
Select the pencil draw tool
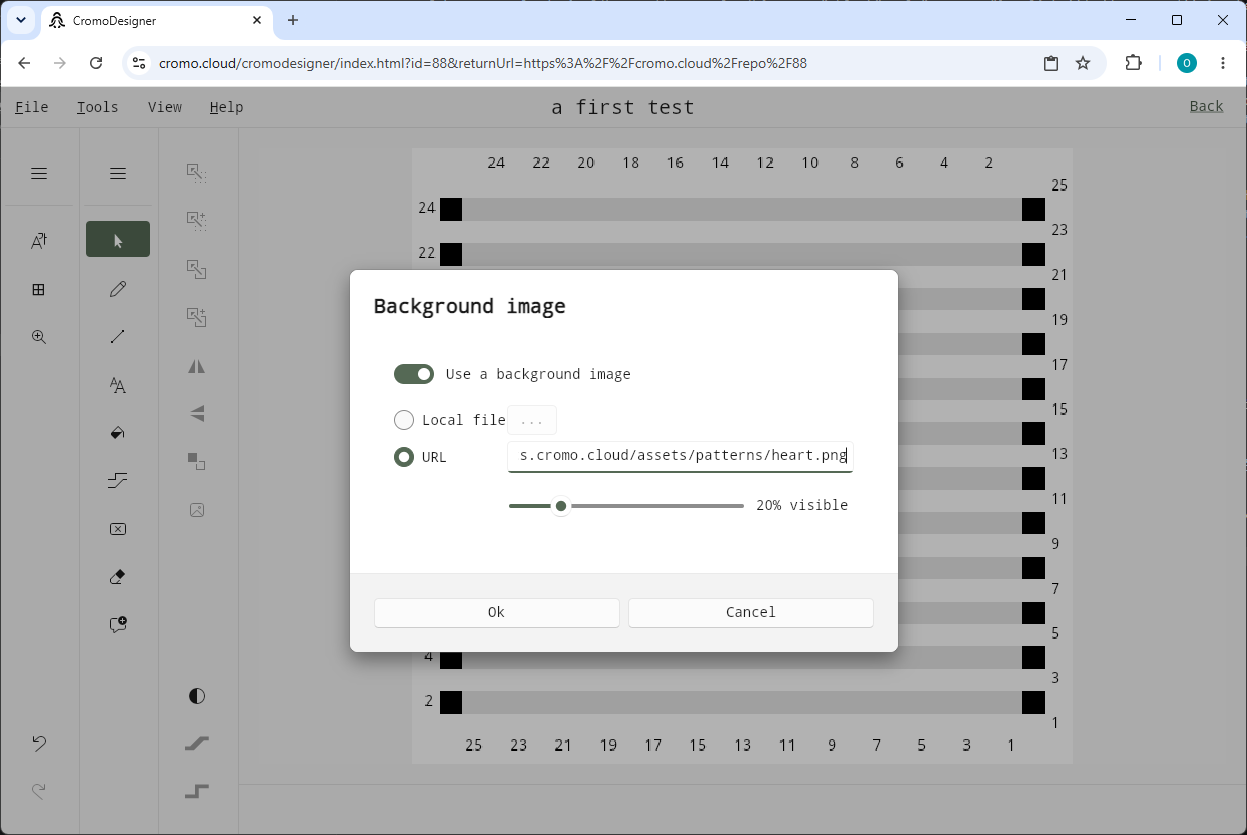coord(118,289)
